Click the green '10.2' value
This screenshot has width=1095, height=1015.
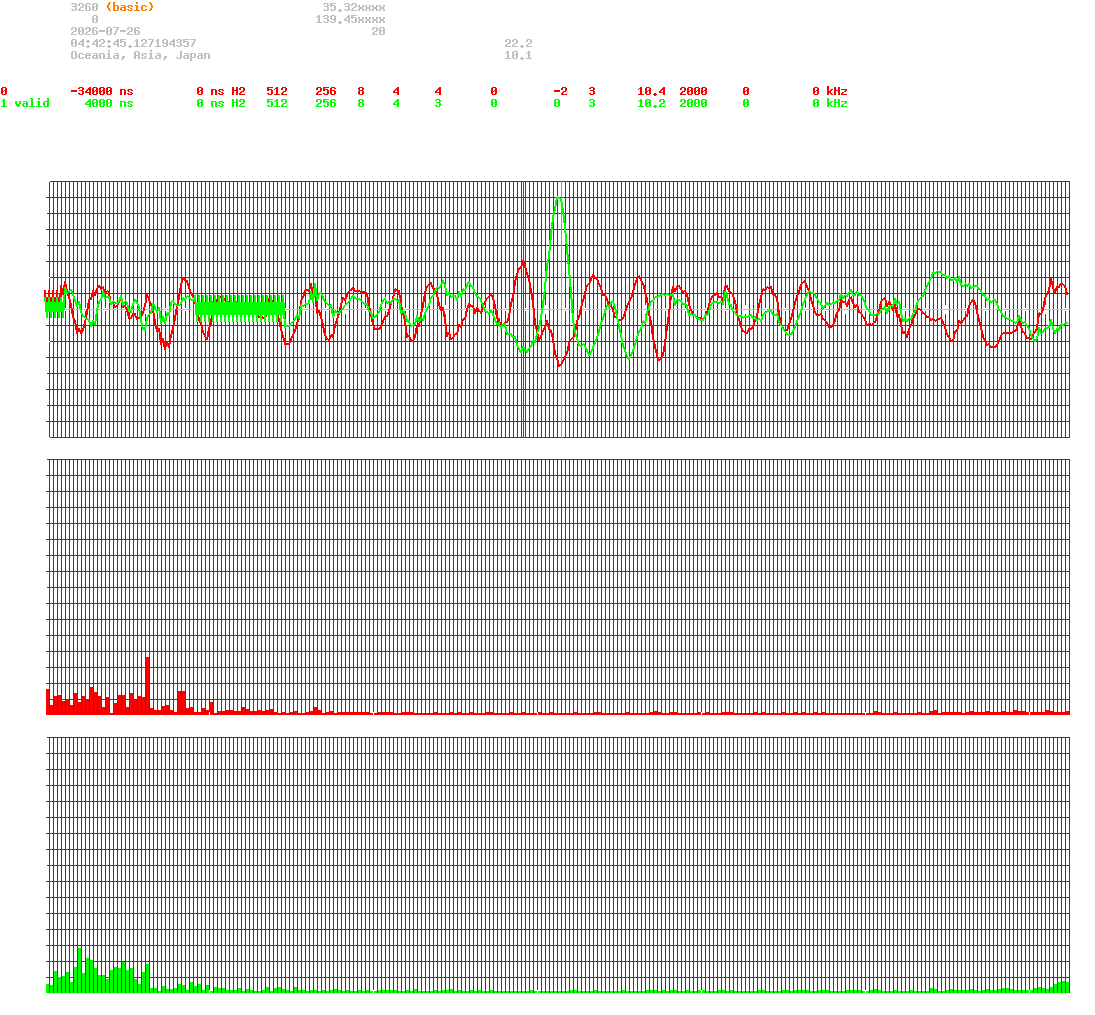coord(652,103)
